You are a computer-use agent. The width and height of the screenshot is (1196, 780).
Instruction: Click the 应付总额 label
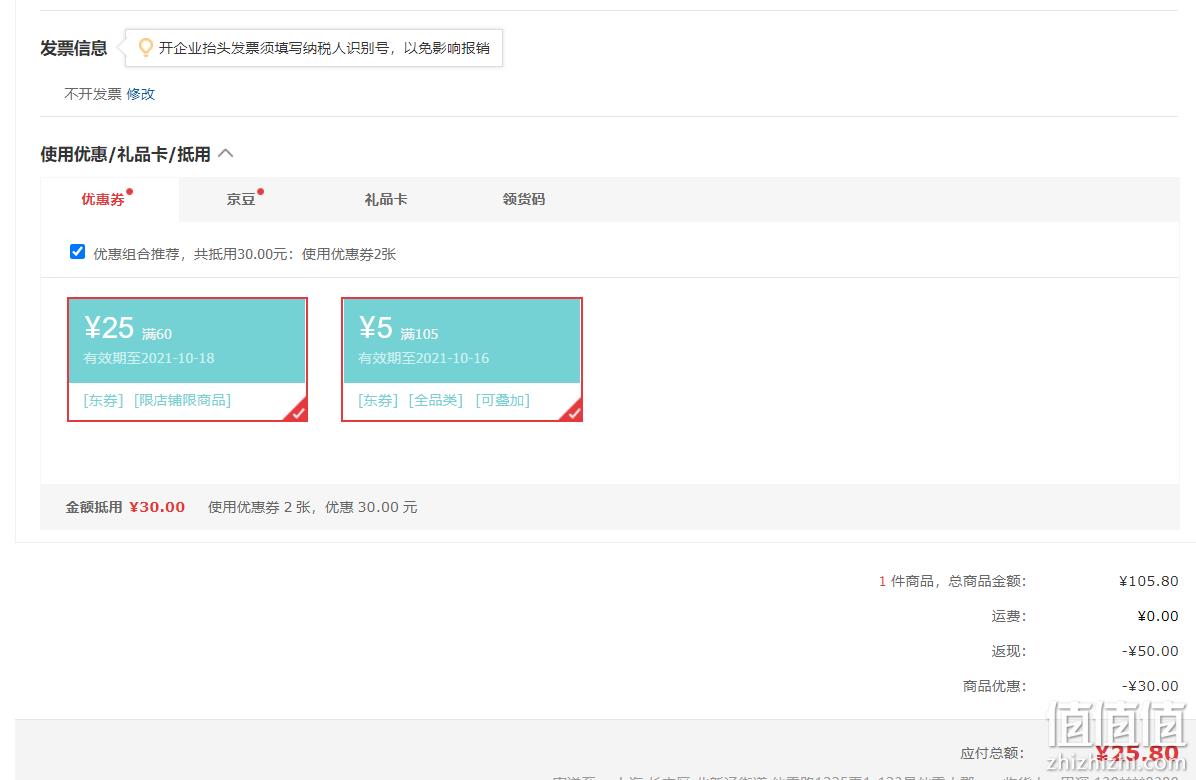coord(993,753)
